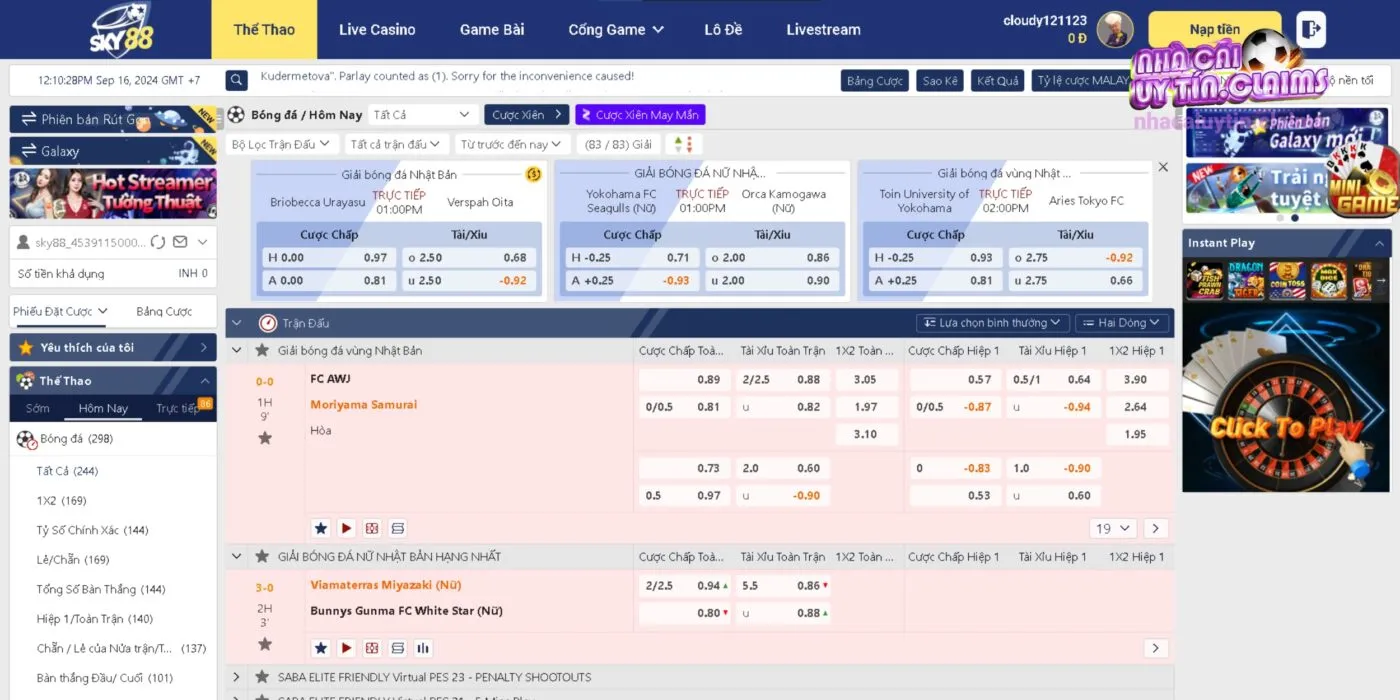Open user avatar next to cloudy121123
Viewport: 1400px width, 700px height.
(1114, 29)
